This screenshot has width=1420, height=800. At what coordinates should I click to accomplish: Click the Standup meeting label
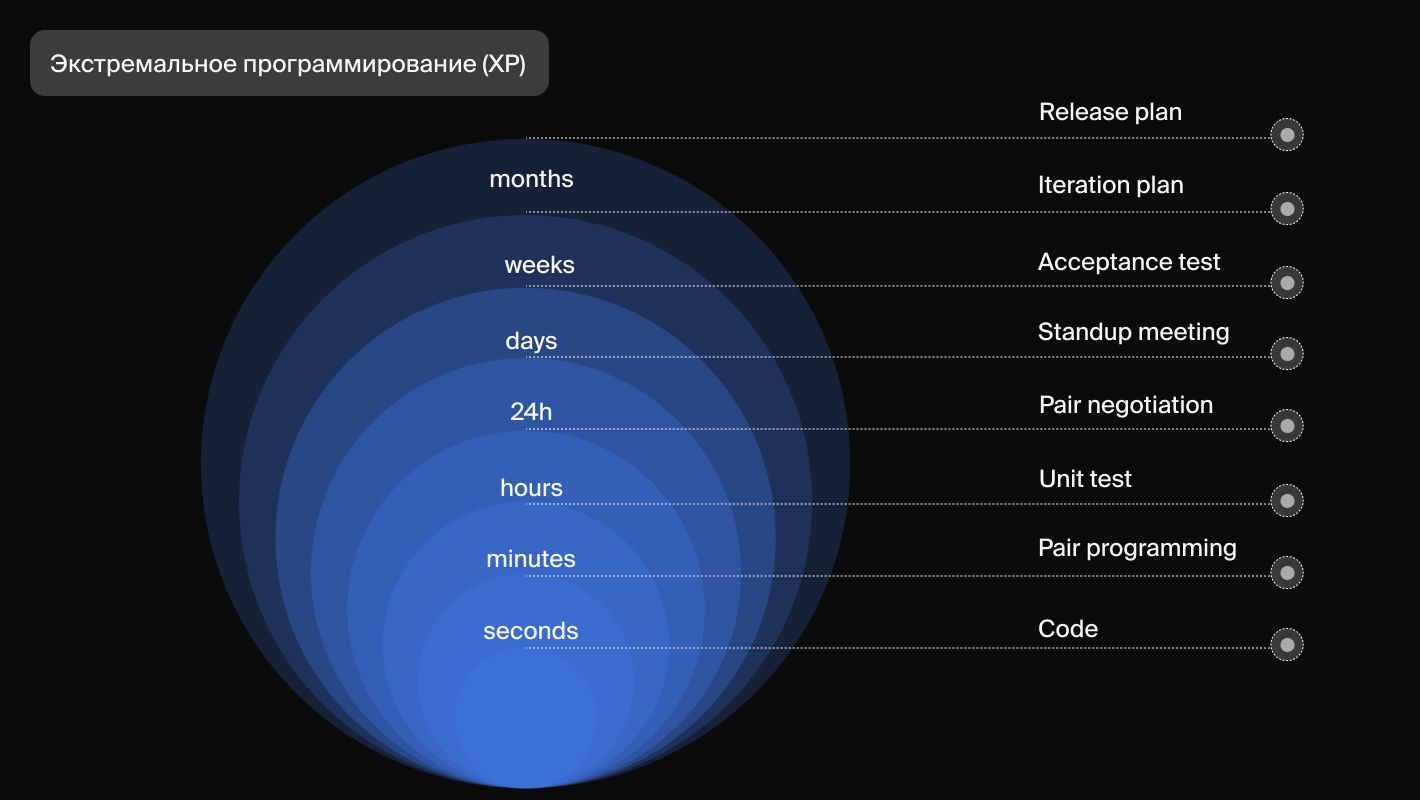pos(1133,332)
